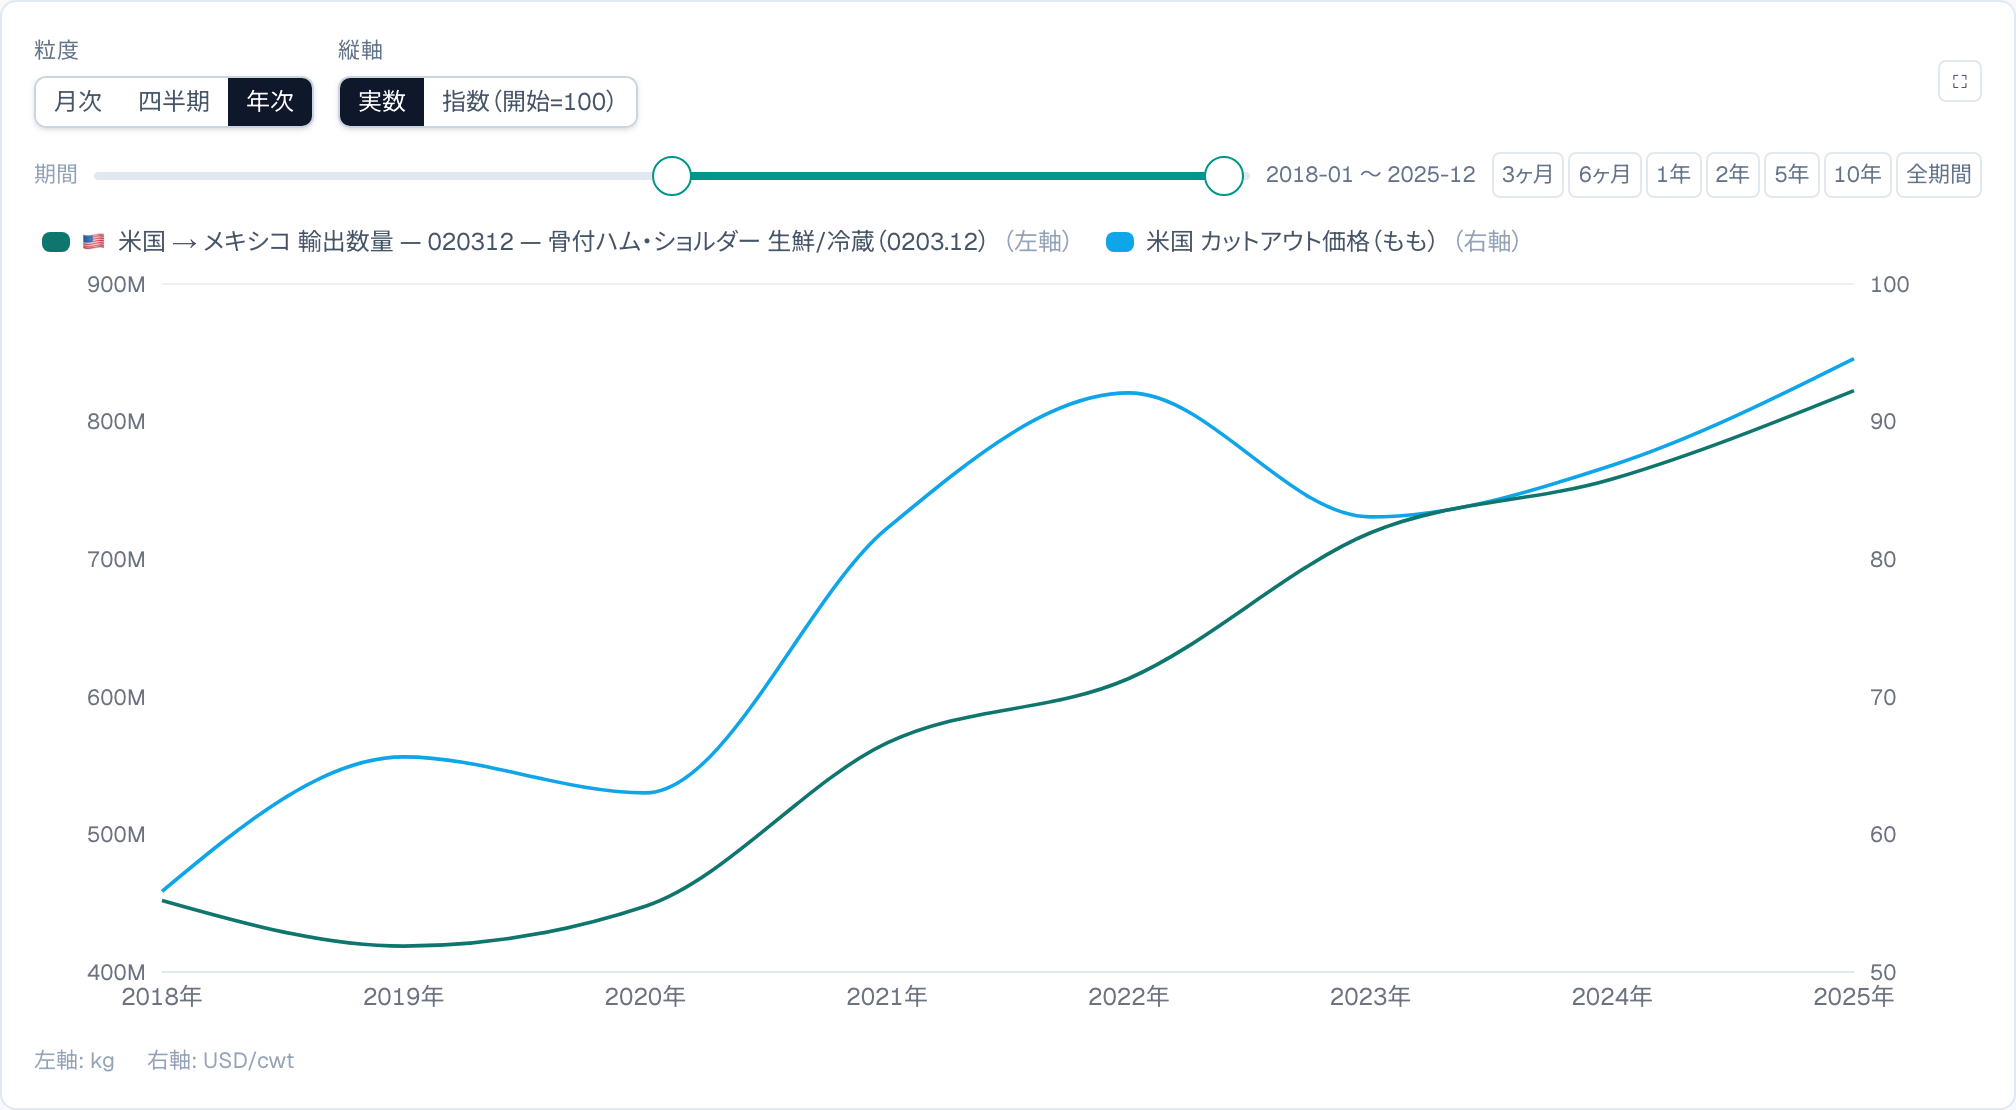
Task: Click the 2018年 x-axis label
Action: click(x=162, y=997)
